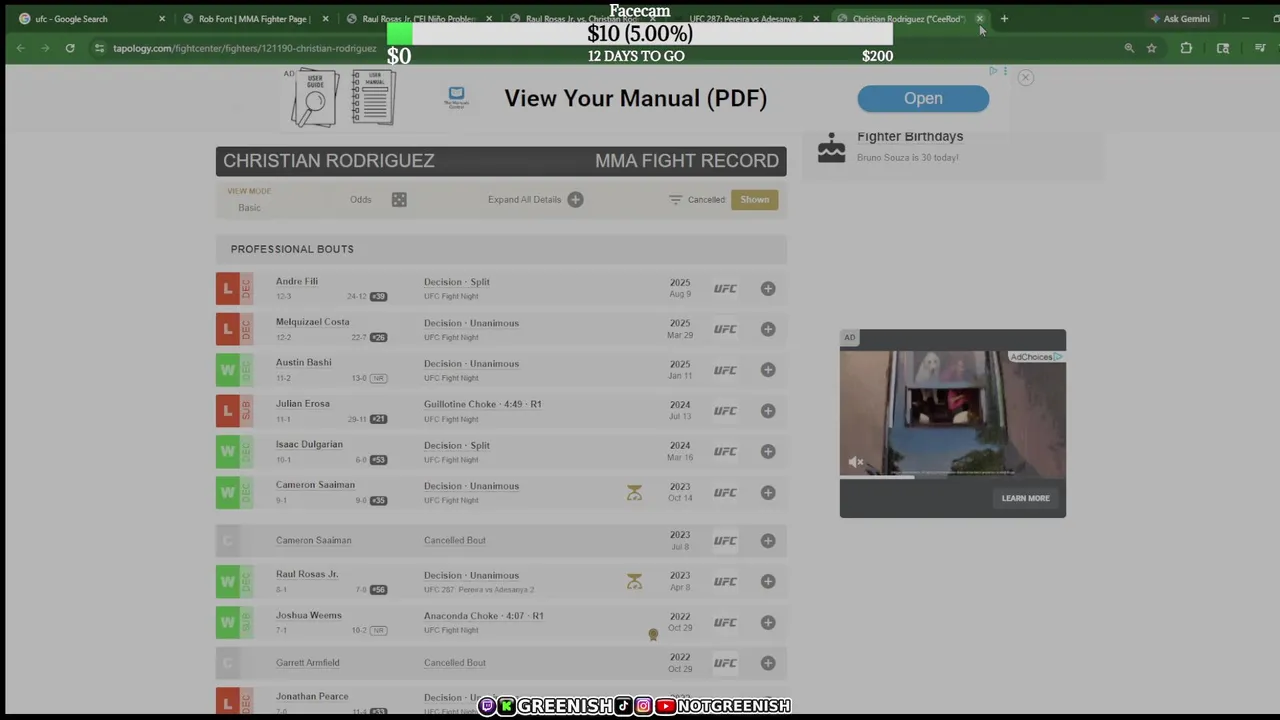
Task: Open the Anaconda Choke 4:07 R1 bout link
Action: [x=484, y=616]
